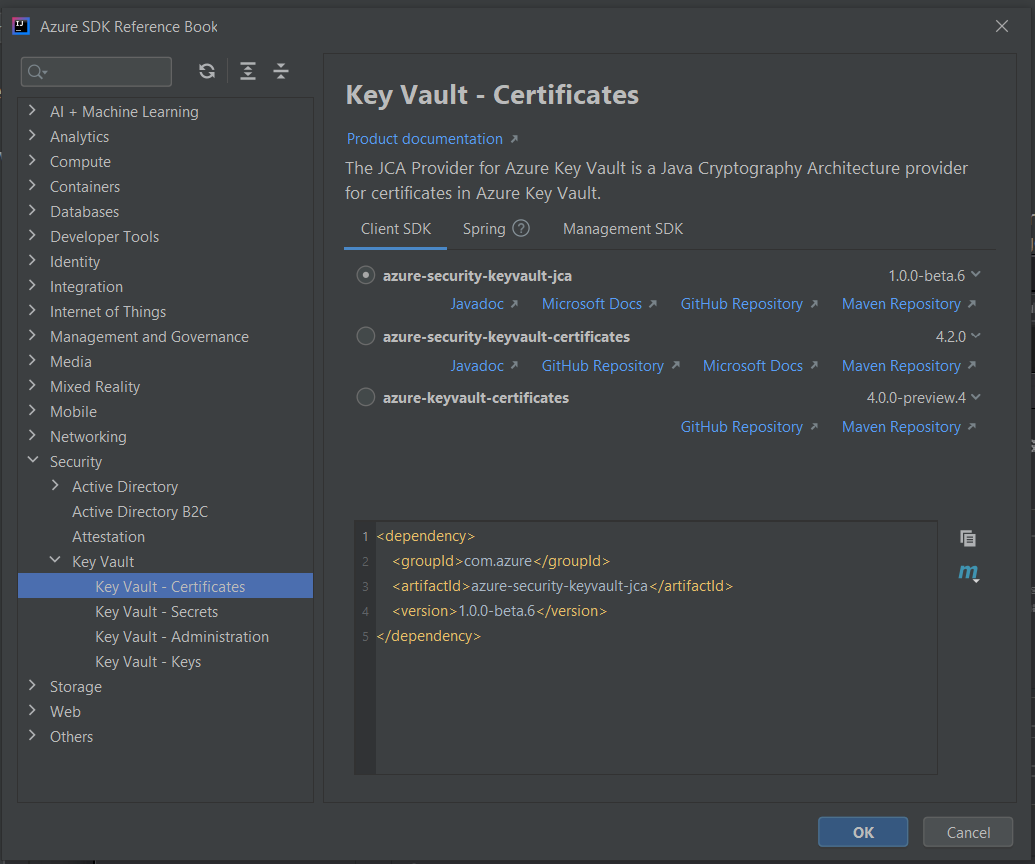Select the azure-security-keyvault-certificates radio button
The image size is (1035, 864).
pos(365,336)
